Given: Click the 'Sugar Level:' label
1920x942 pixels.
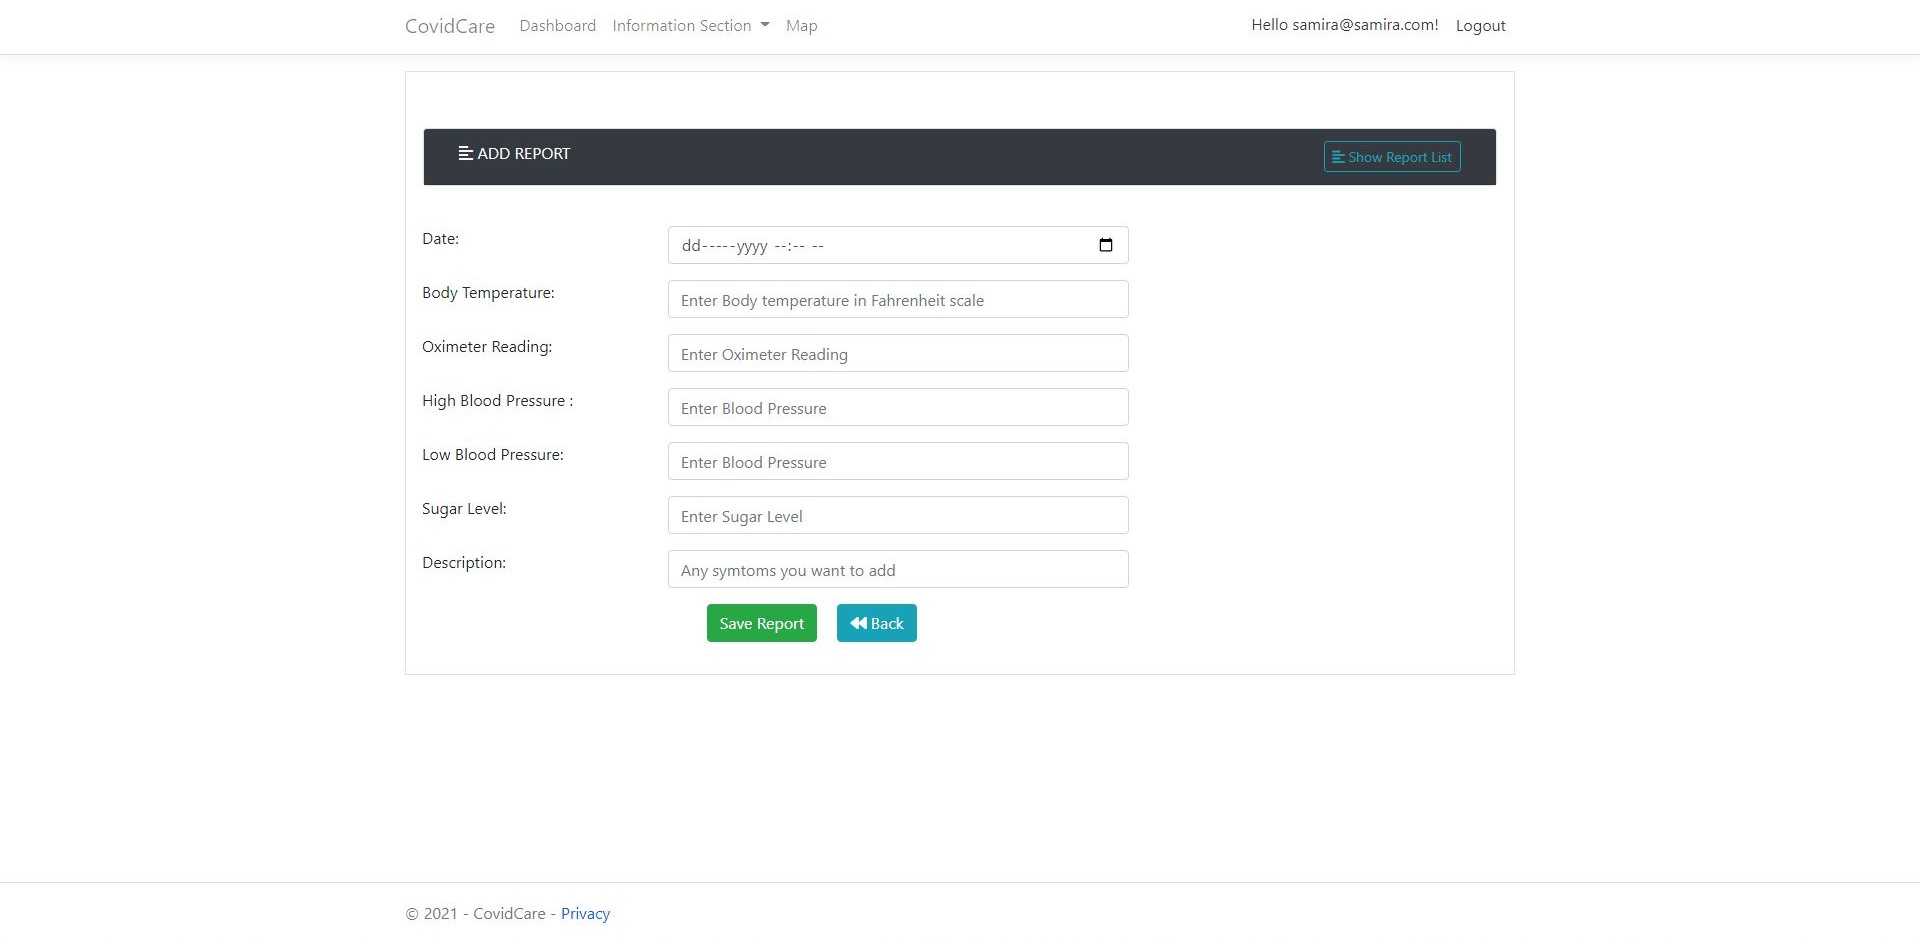Looking at the screenshot, I should (464, 509).
